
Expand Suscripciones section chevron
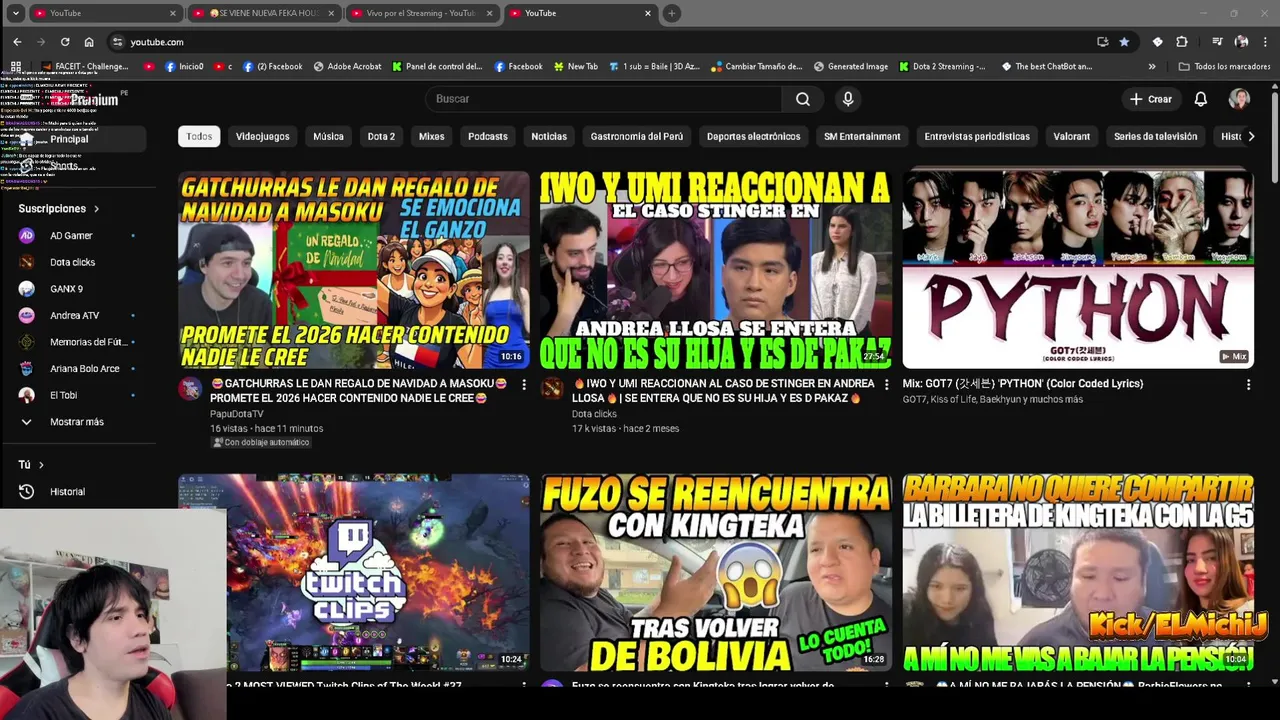coord(96,209)
